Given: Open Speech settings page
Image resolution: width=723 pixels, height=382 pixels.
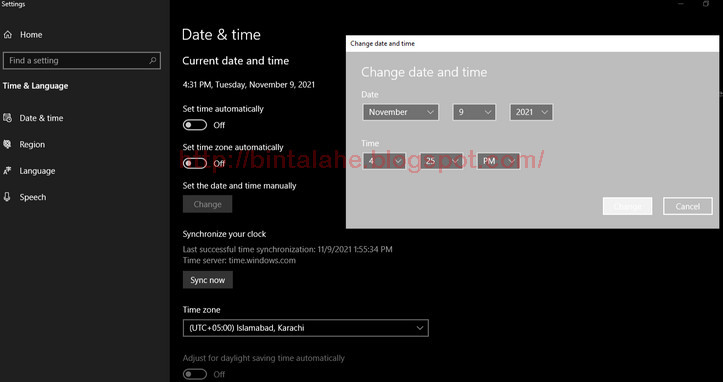Looking at the screenshot, I should pyautogui.click(x=32, y=197).
